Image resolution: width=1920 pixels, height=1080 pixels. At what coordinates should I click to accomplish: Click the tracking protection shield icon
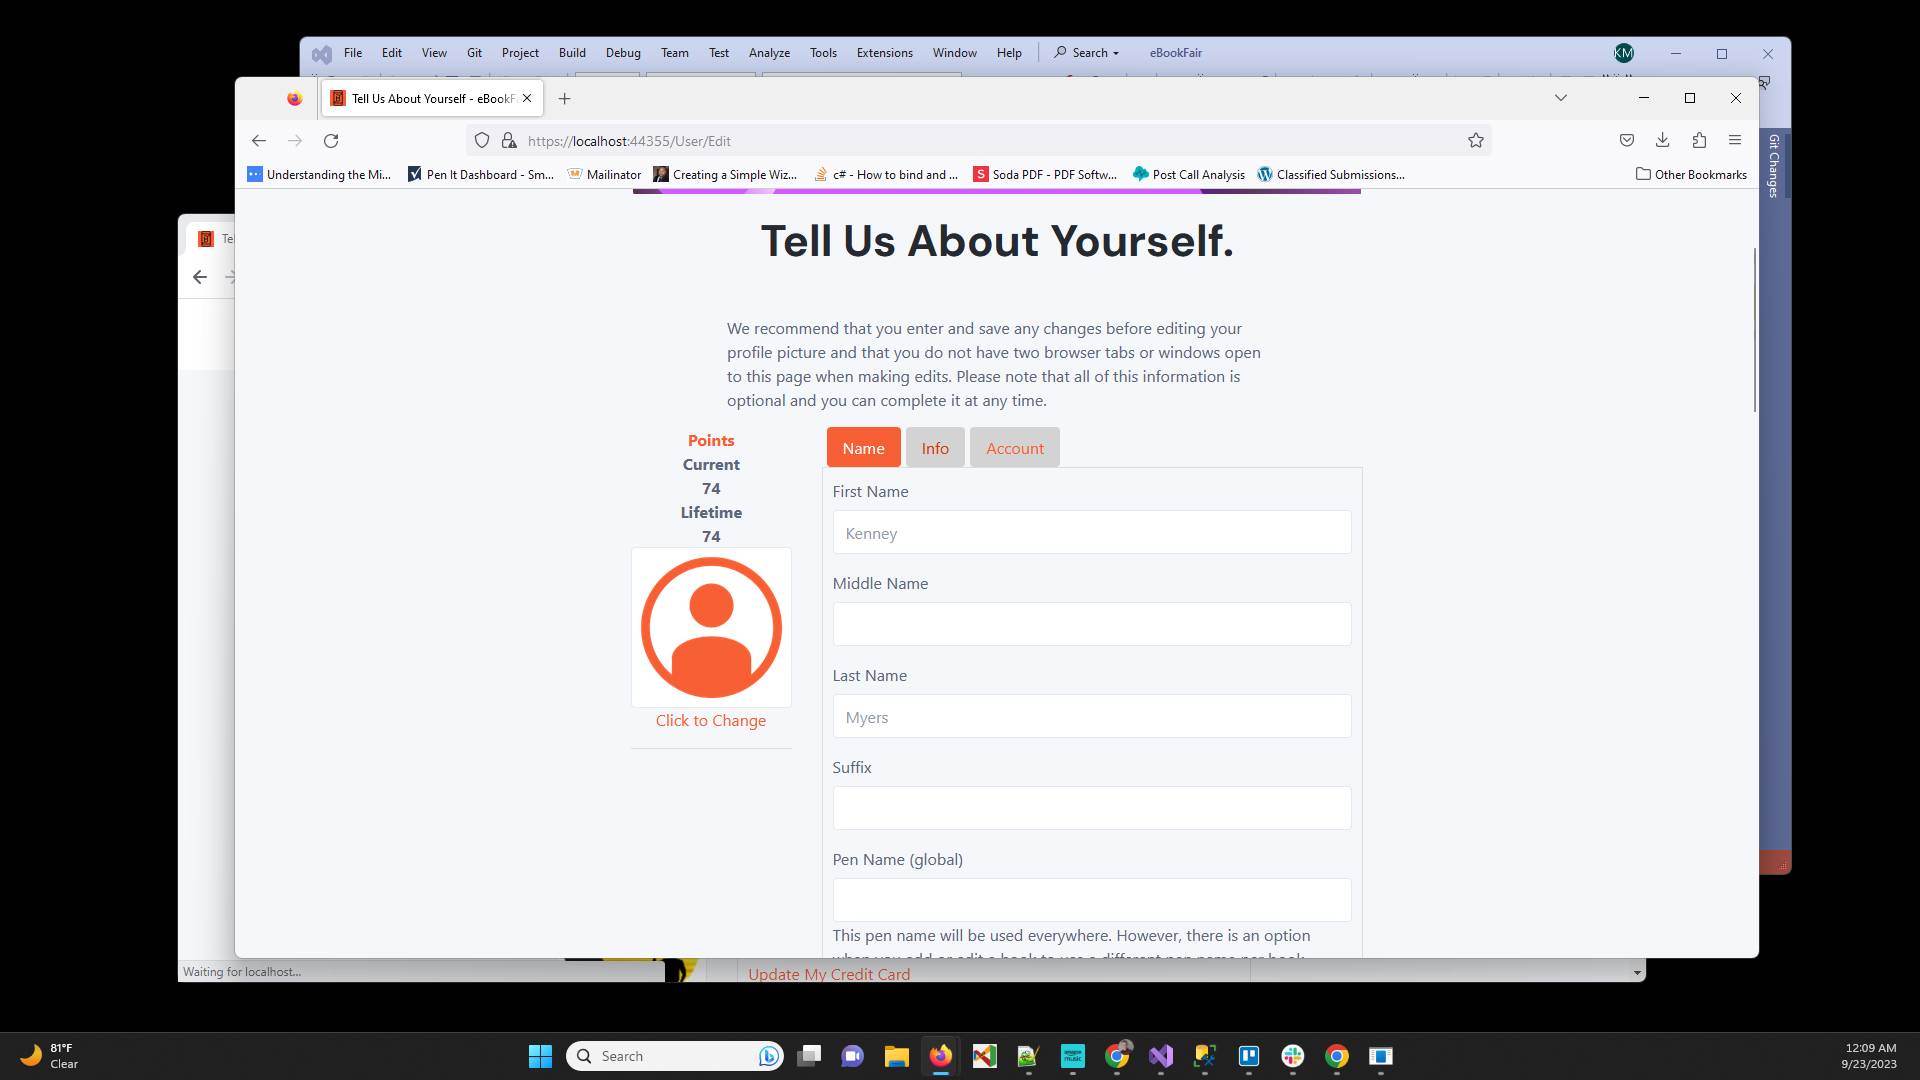(x=482, y=140)
